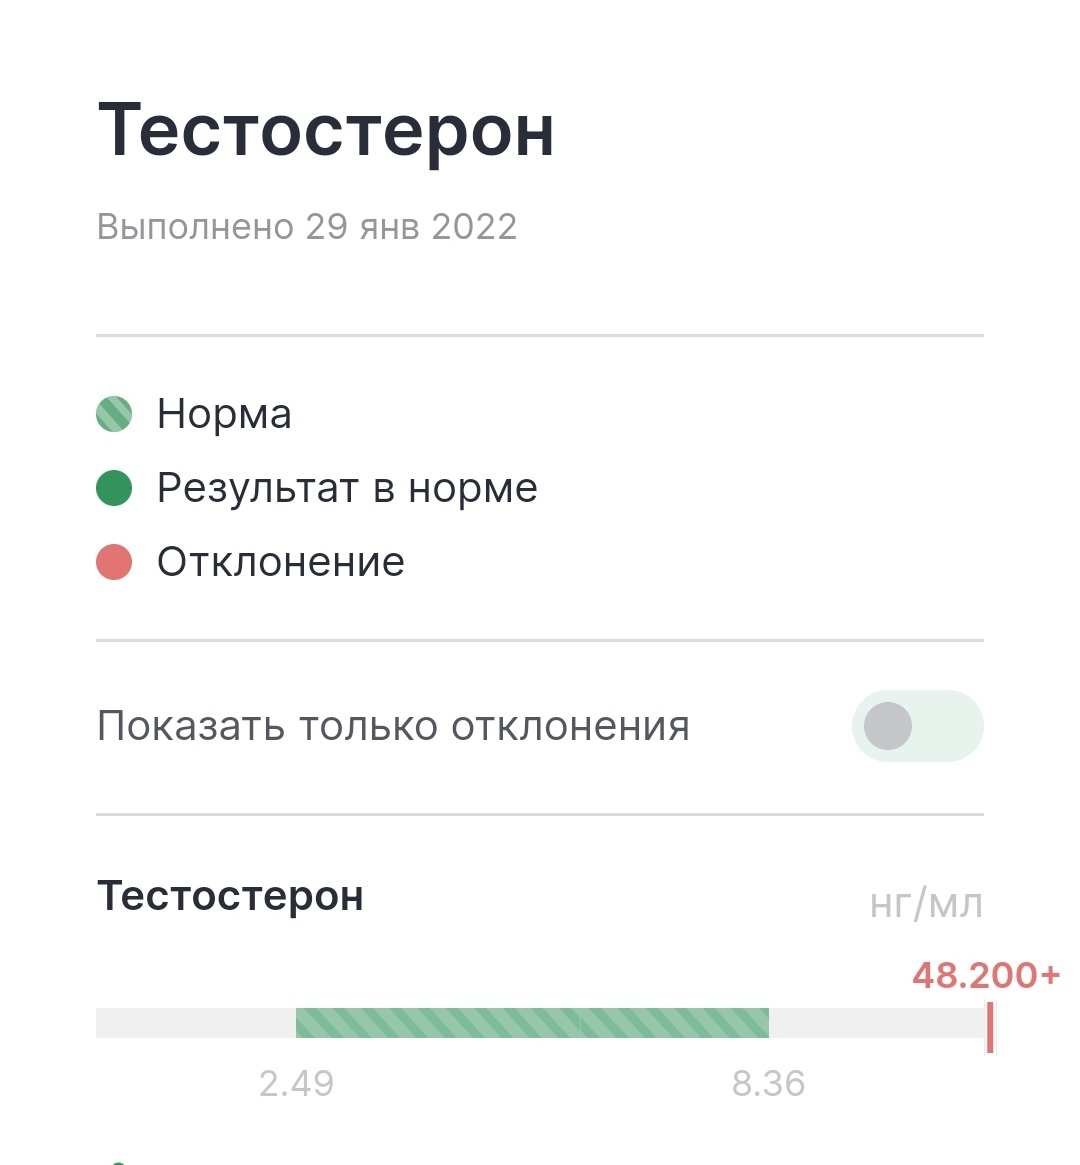
Task: Click the "8.36" upper bound label
Action: [x=768, y=1083]
